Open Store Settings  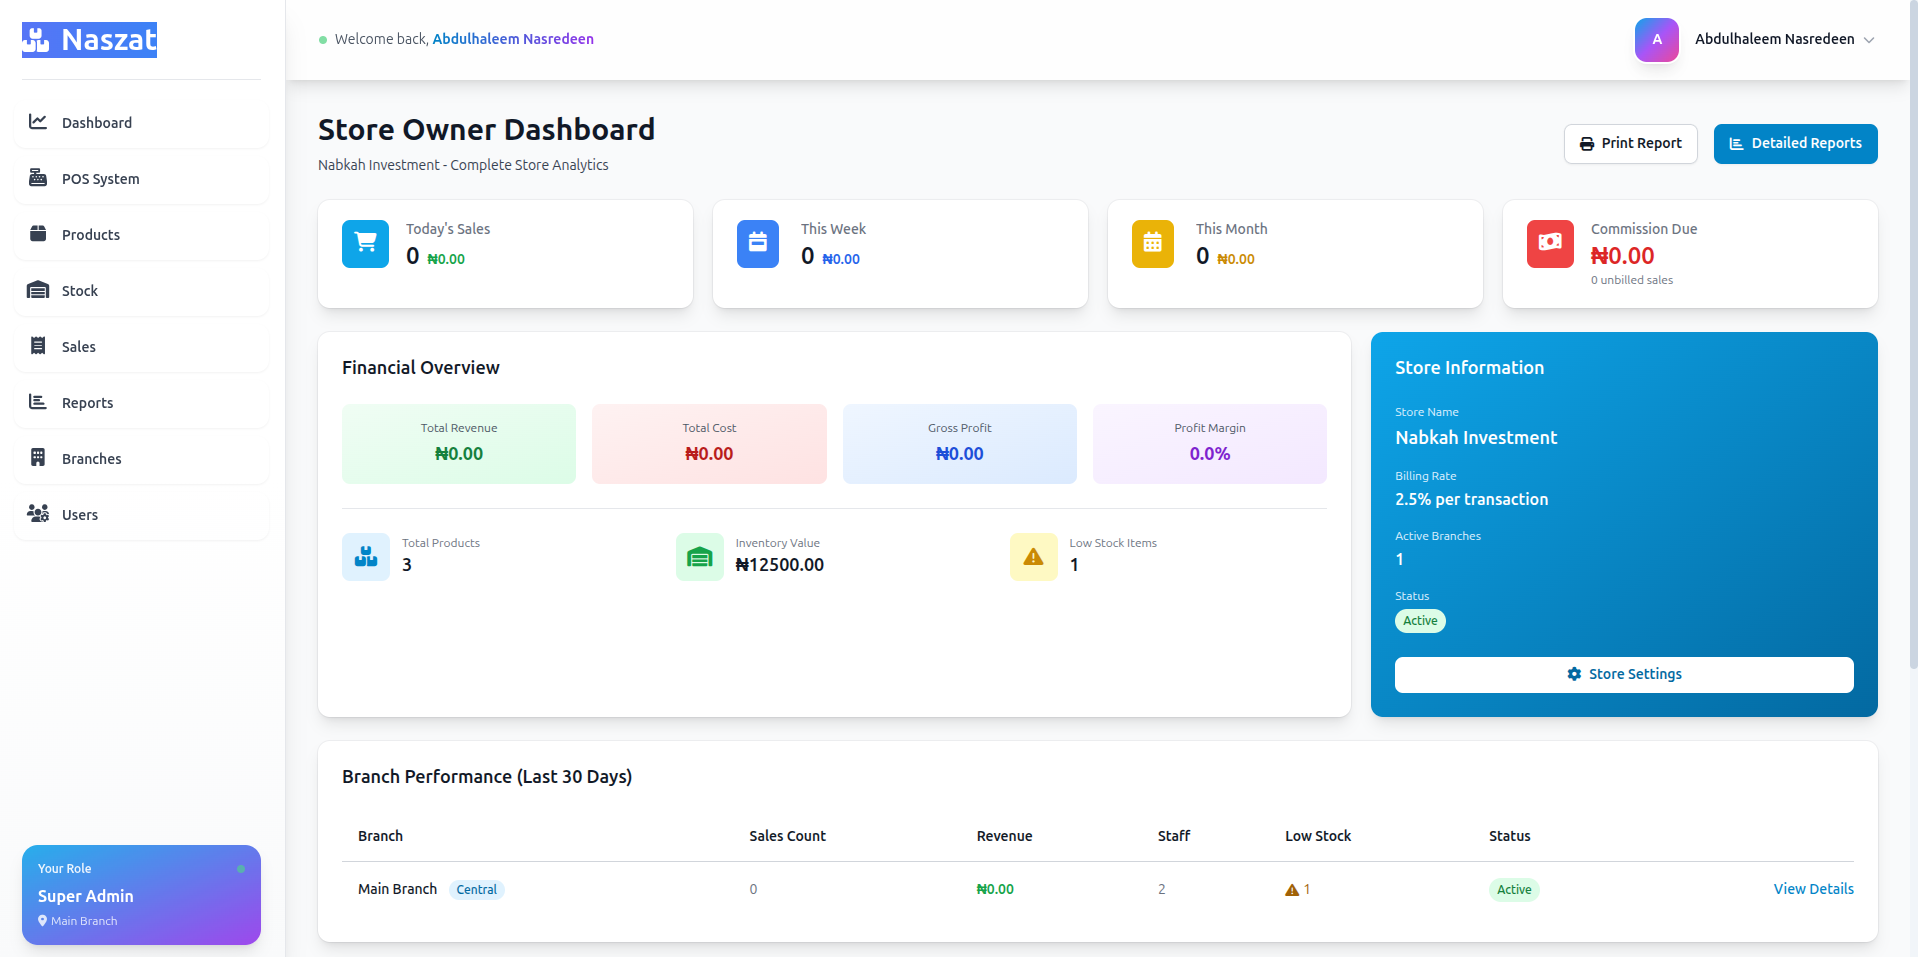tap(1622, 674)
